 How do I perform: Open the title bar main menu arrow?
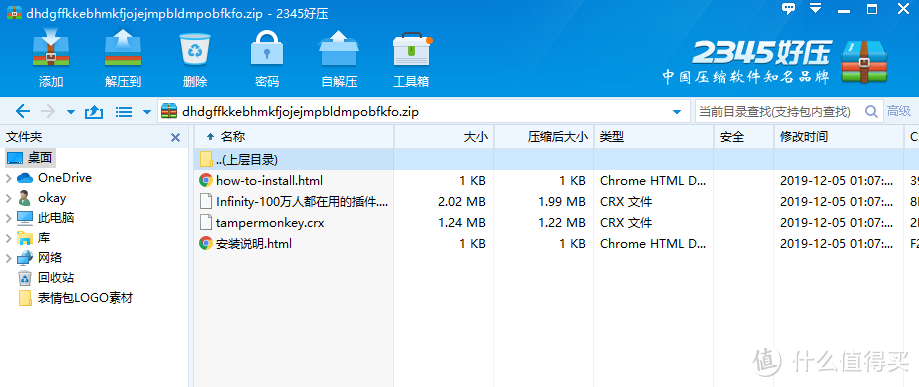point(815,8)
